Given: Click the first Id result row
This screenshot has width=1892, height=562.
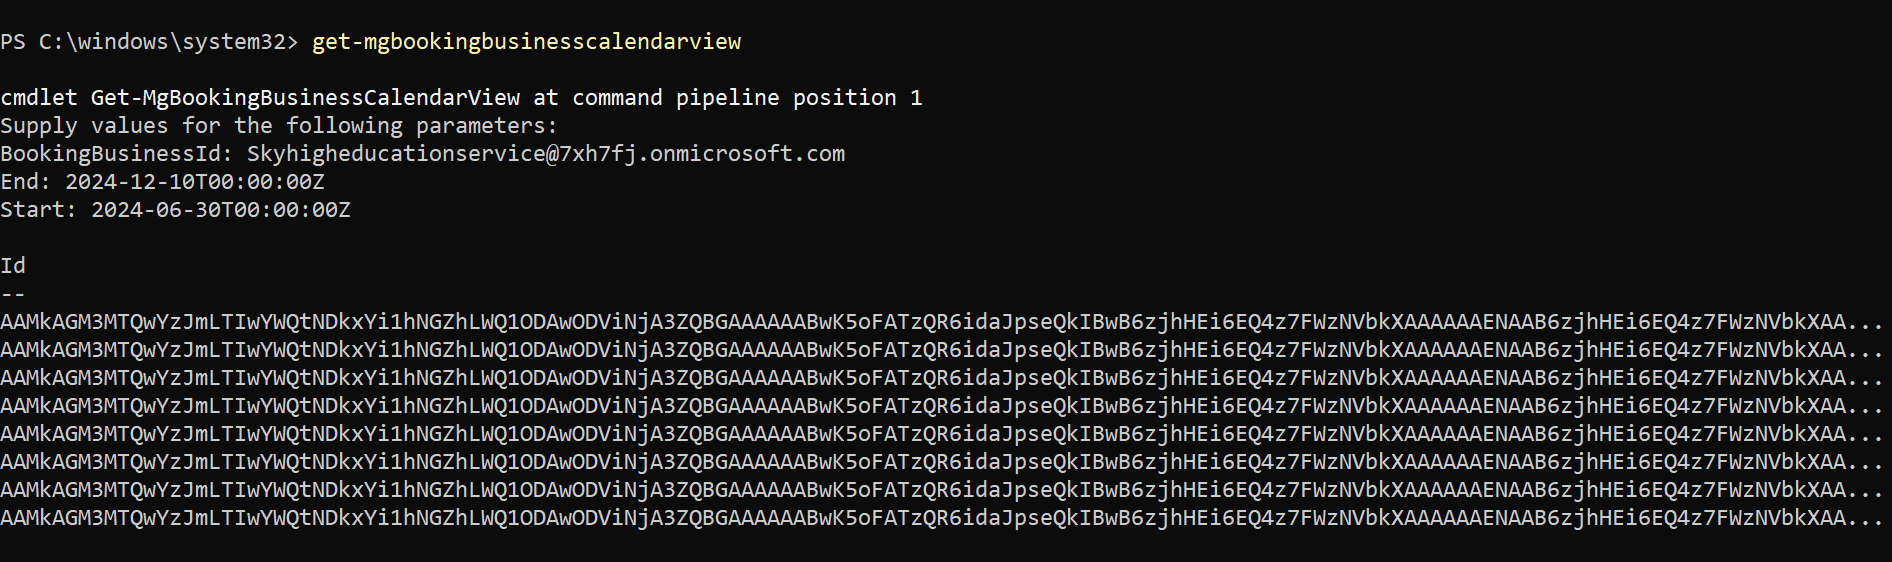Looking at the screenshot, I should pyautogui.click(x=940, y=322).
